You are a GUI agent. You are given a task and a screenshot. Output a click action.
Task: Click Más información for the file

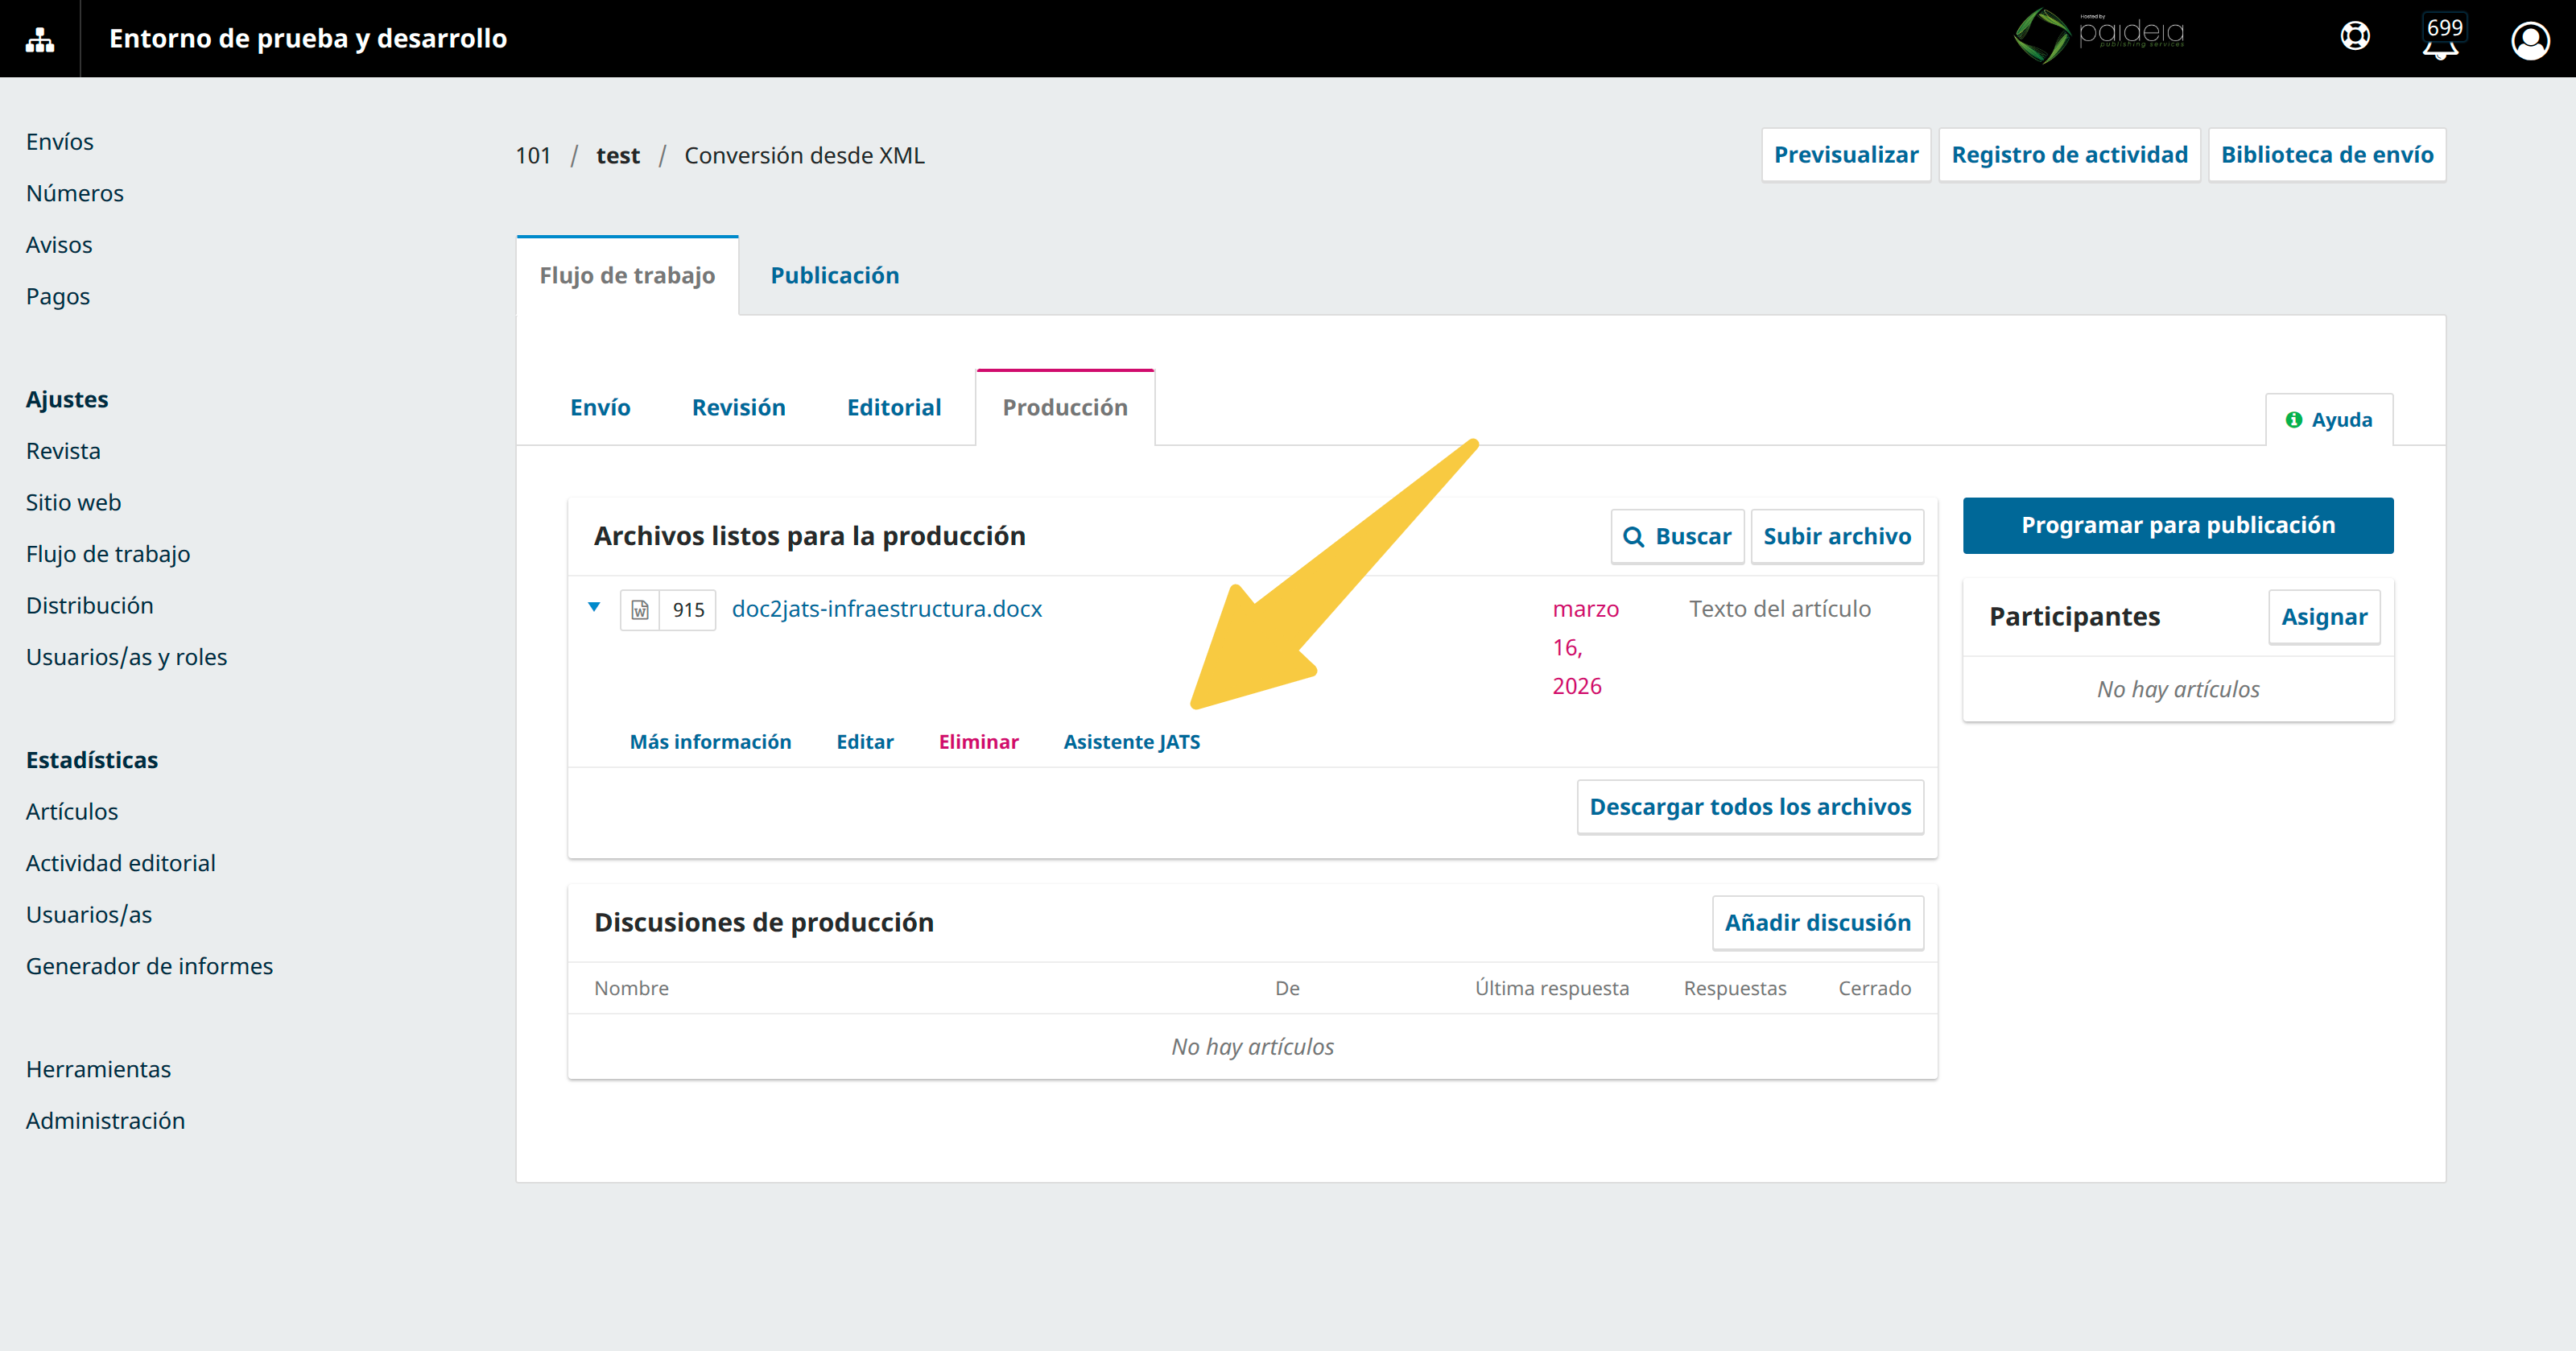coord(710,742)
